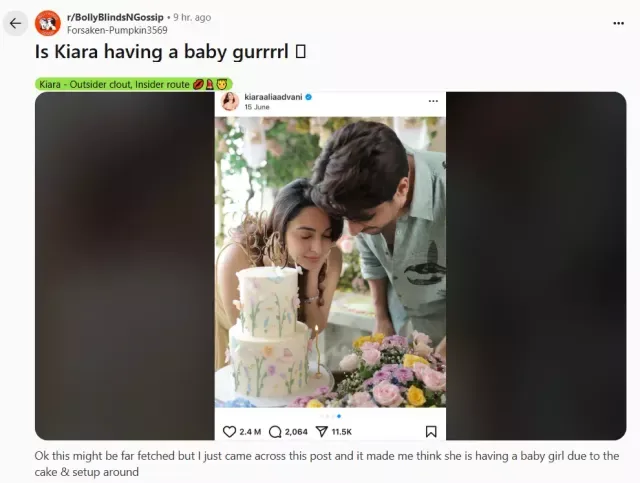Open comments via speech bubble icon
The height and width of the screenshot is (483, 640).
tap(275, 432)
